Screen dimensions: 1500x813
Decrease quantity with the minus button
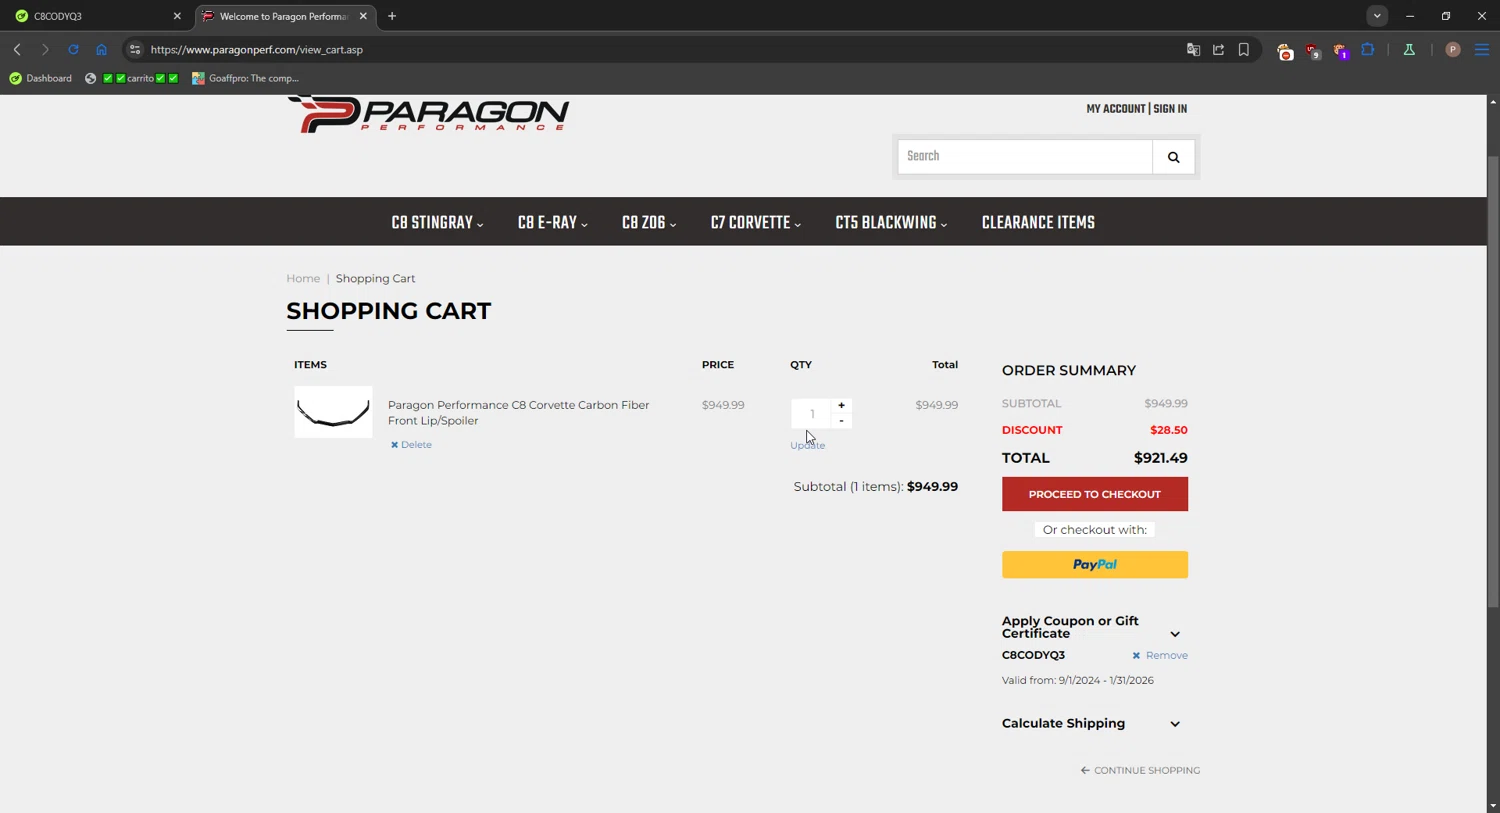(841, 421)
